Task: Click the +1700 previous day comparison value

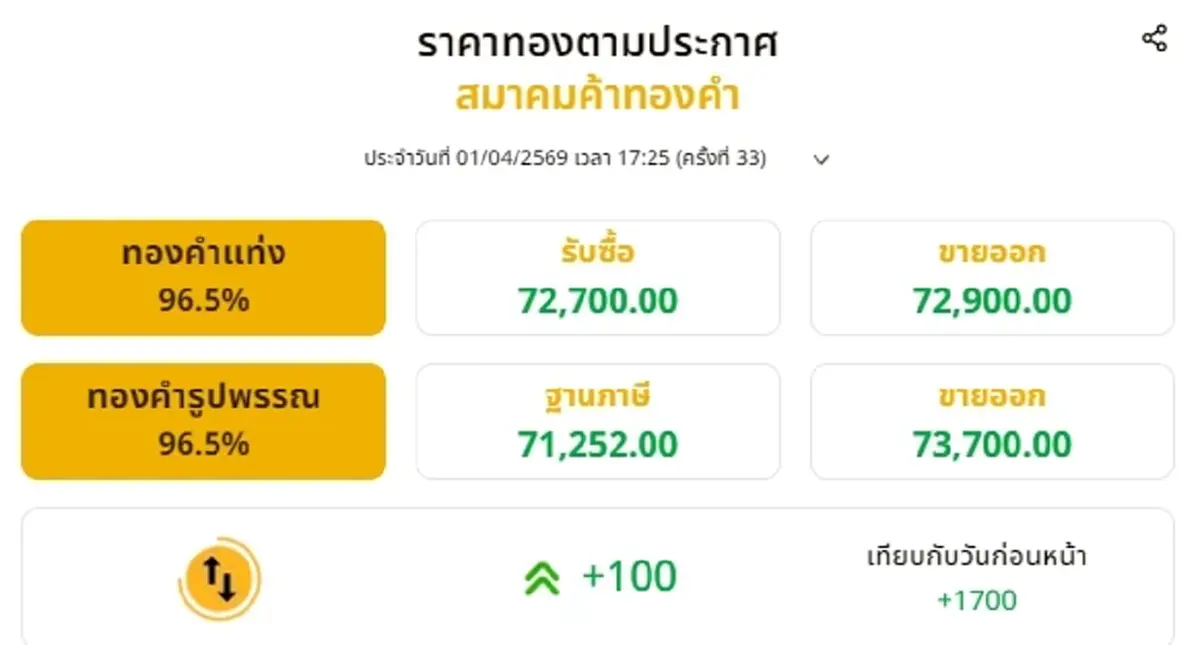Action: click(978, 600)
